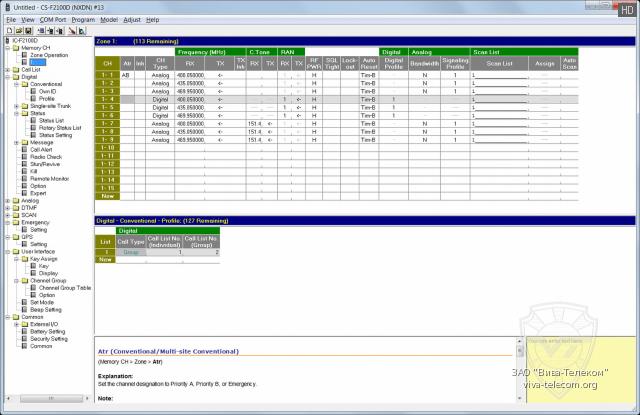This screenshot has width=640, height=415.
Task: Click the page icon beside Own ID
Action: pyautogui.click(x=33, y=91)
